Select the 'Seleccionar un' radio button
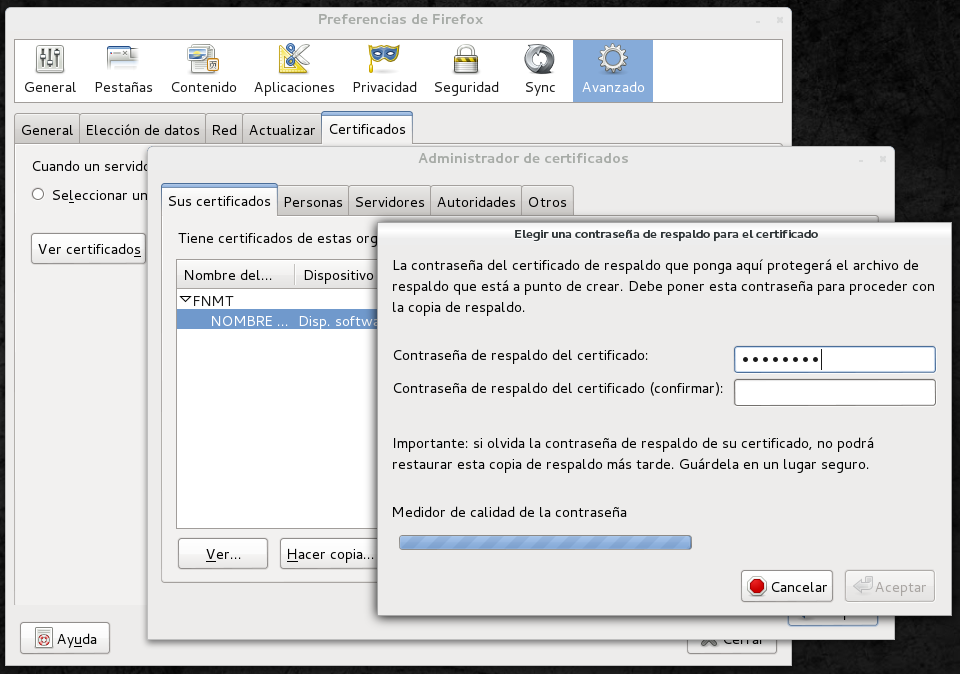Viewport: 960px width, 674px height. pyautogui.click(x=38, y=195)
